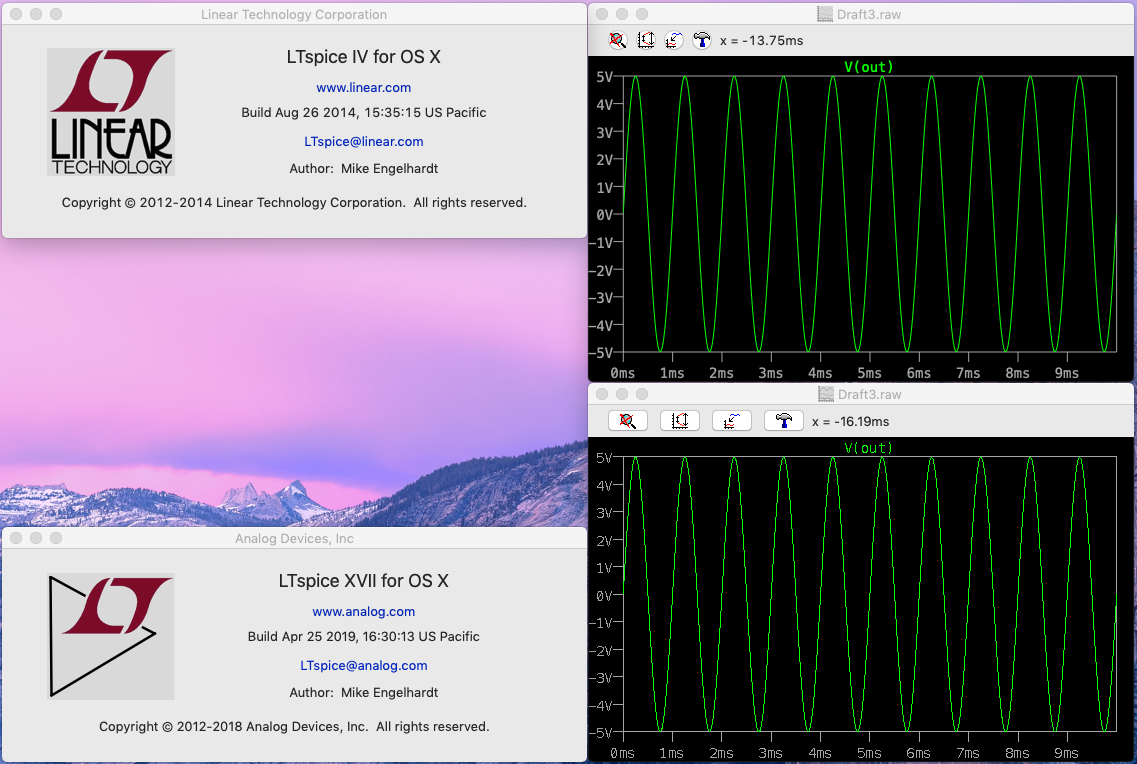Click the Build Aug 26 2014 text

[x=363, y=112]
